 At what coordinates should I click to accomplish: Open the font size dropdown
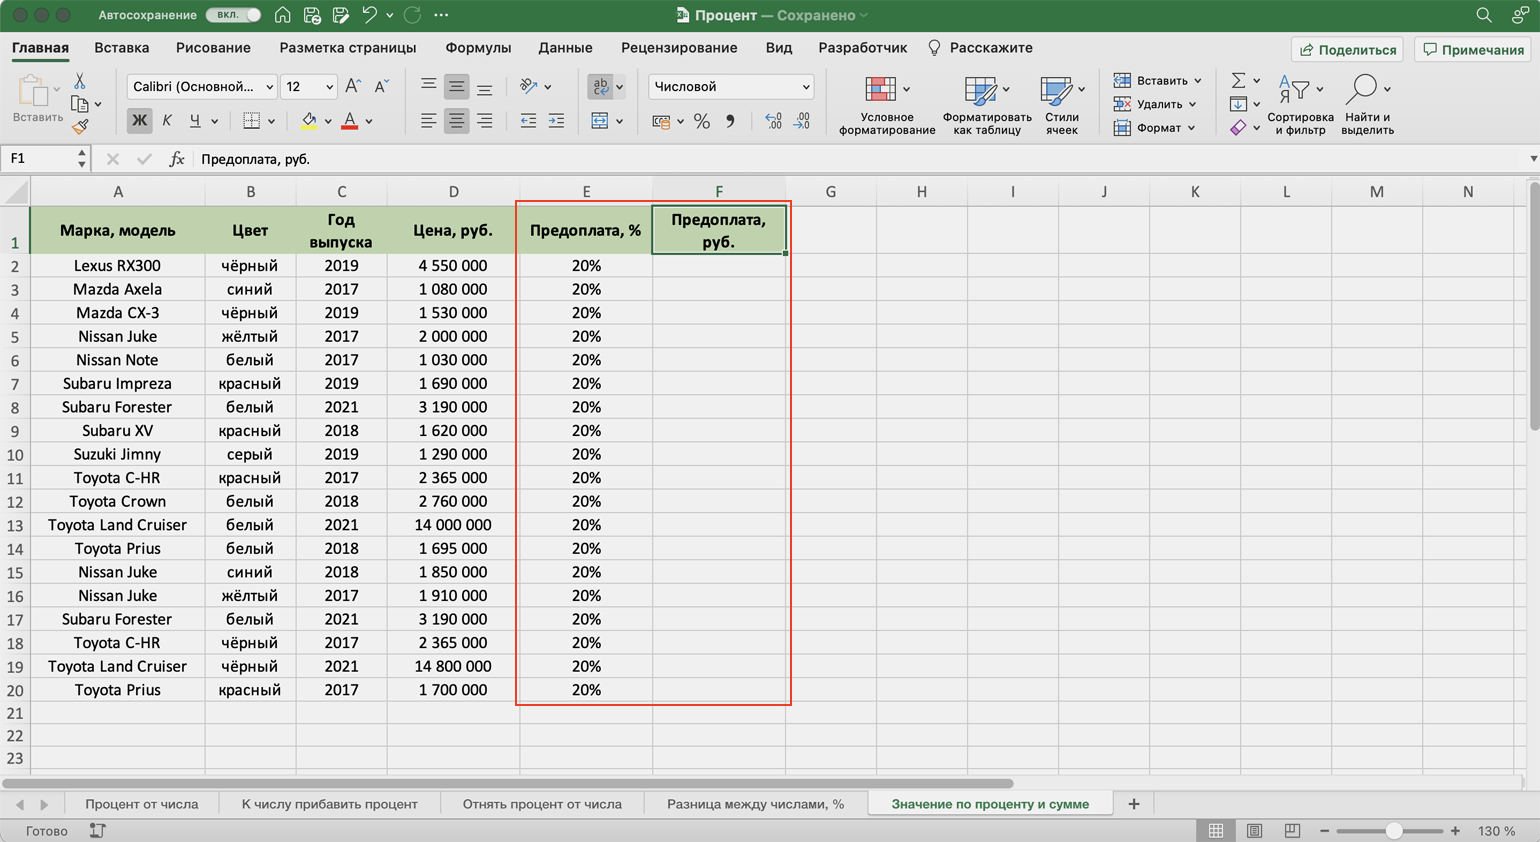[x=308, y=87]
